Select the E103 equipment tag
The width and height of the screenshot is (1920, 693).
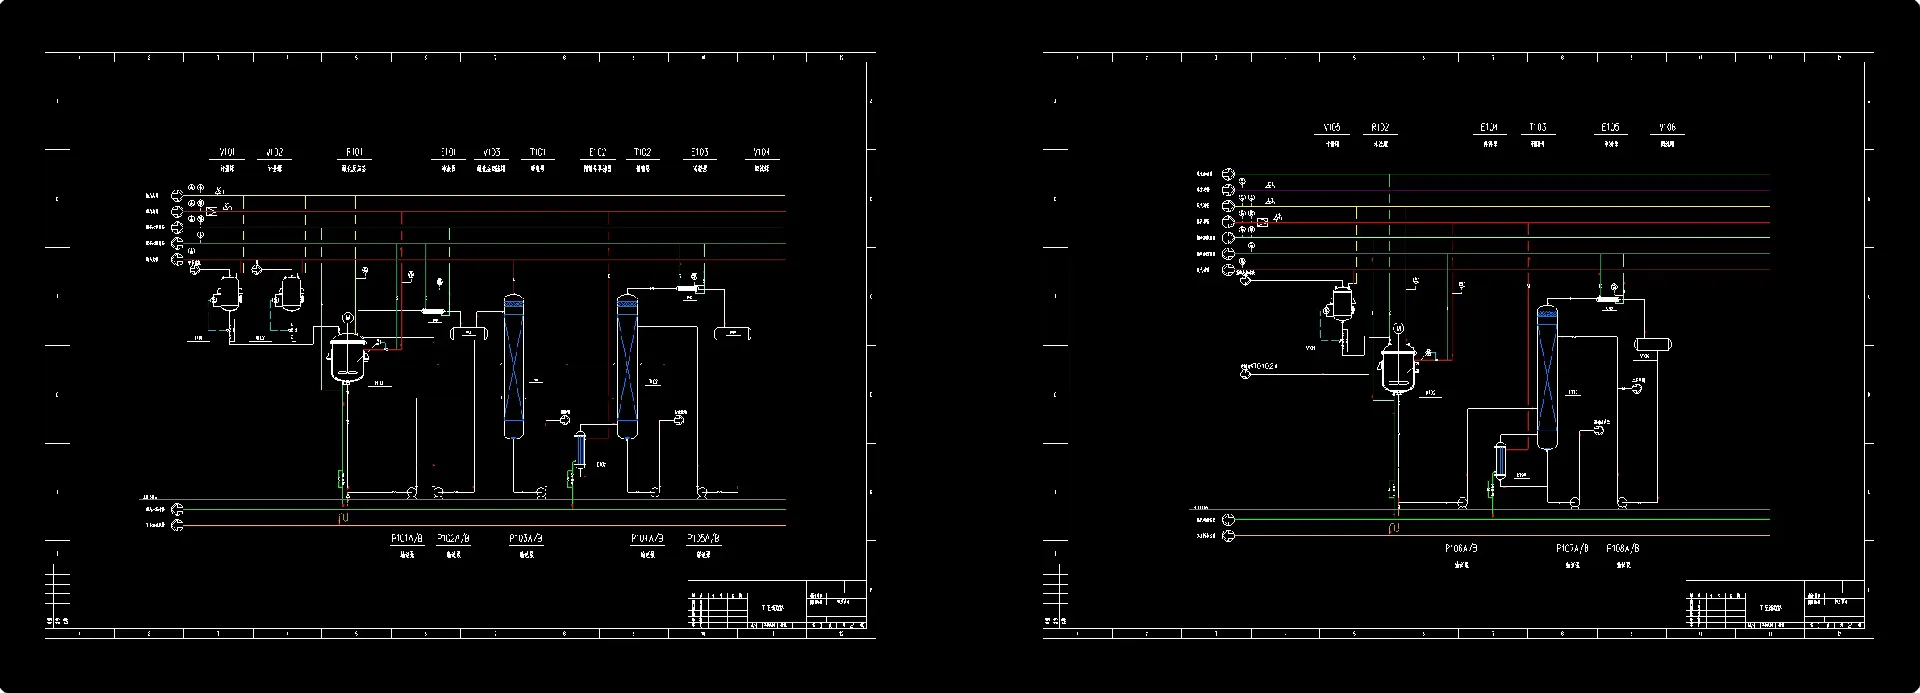pyautogui.click(x=699, y=153)
